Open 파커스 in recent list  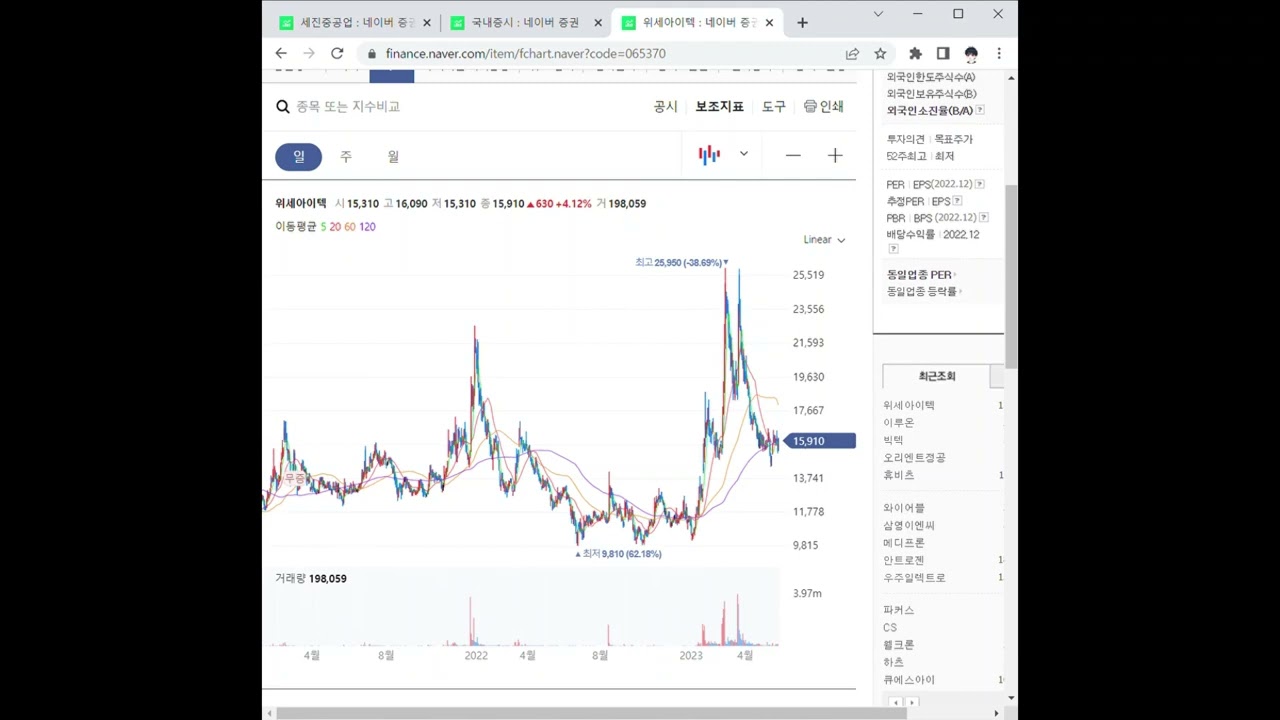(899, 610)
